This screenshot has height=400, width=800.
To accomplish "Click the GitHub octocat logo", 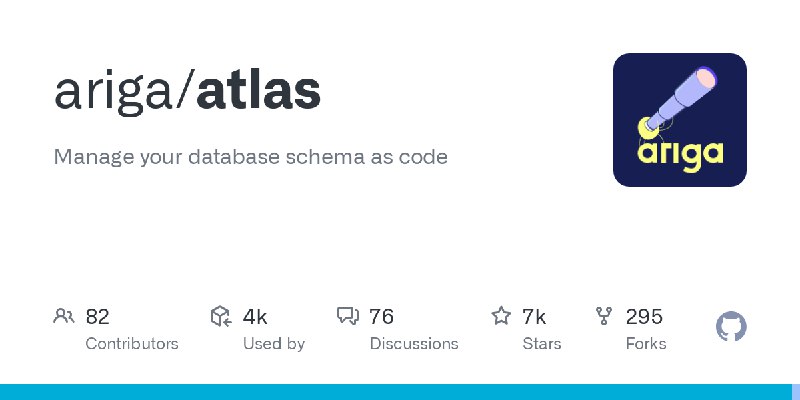I will [x=731, y=327].
